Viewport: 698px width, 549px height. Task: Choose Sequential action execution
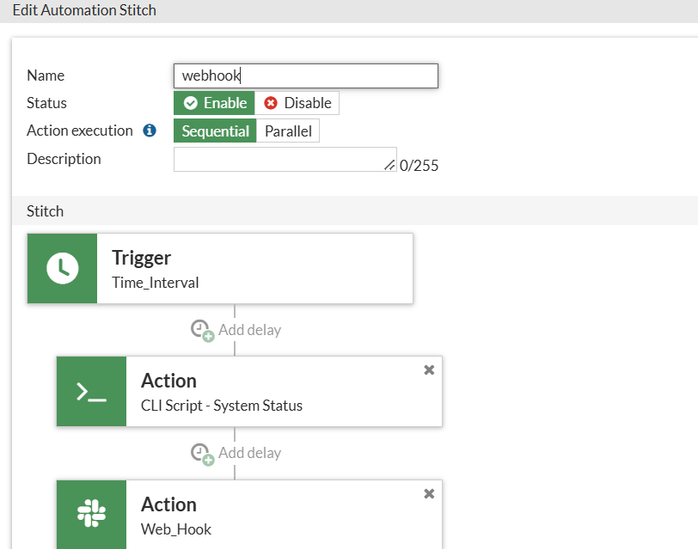215,131
